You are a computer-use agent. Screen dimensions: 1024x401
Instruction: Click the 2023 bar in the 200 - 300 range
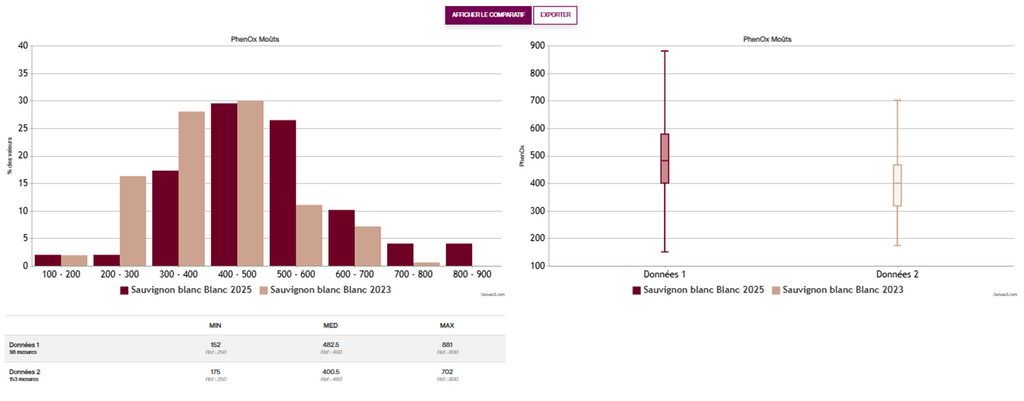tap(133, 221)
